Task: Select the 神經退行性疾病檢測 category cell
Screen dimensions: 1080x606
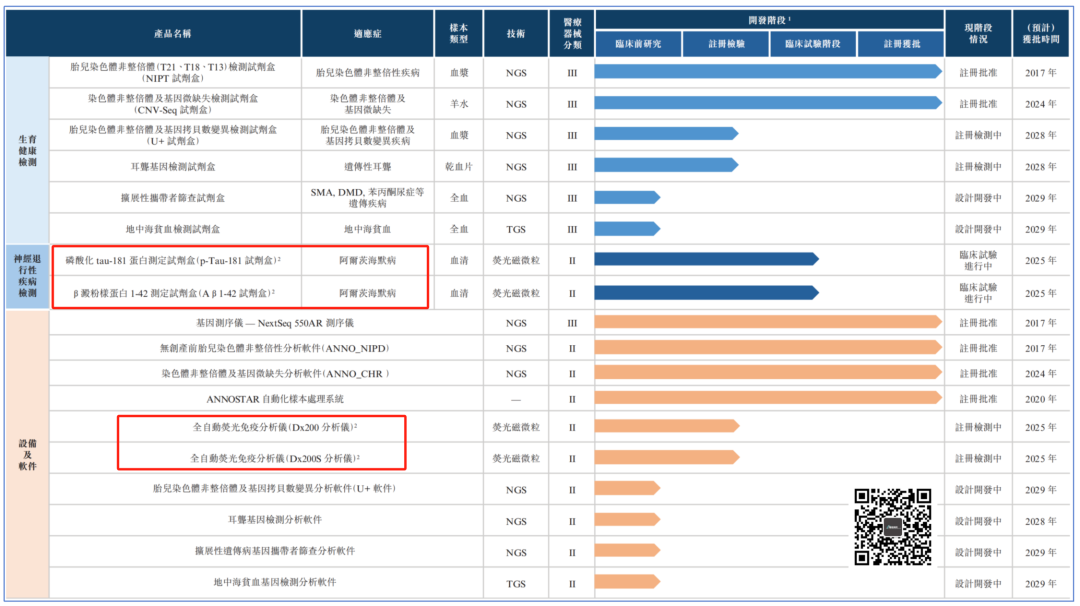Action: [x=27, y=276]
